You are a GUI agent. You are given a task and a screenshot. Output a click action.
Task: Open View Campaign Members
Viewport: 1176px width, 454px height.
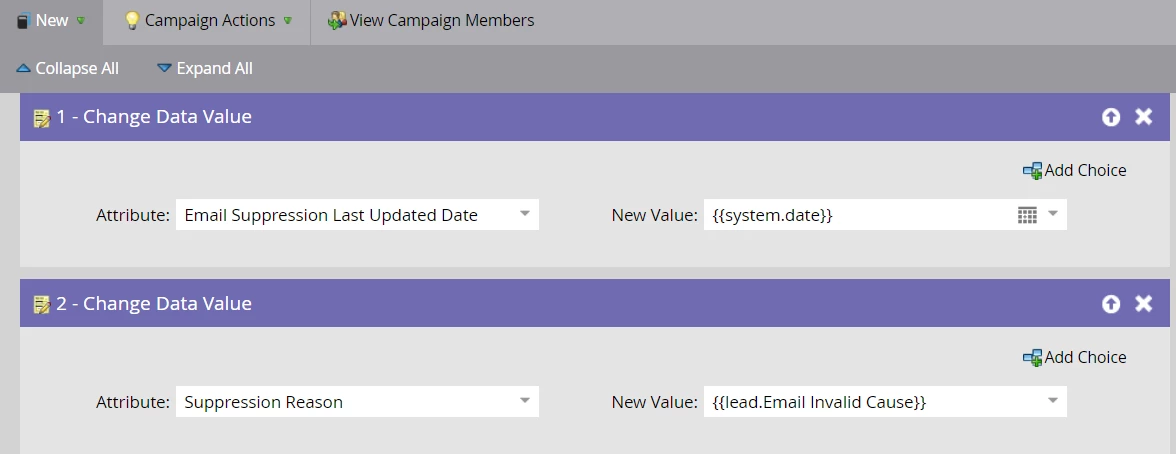(x=441, y=21)
